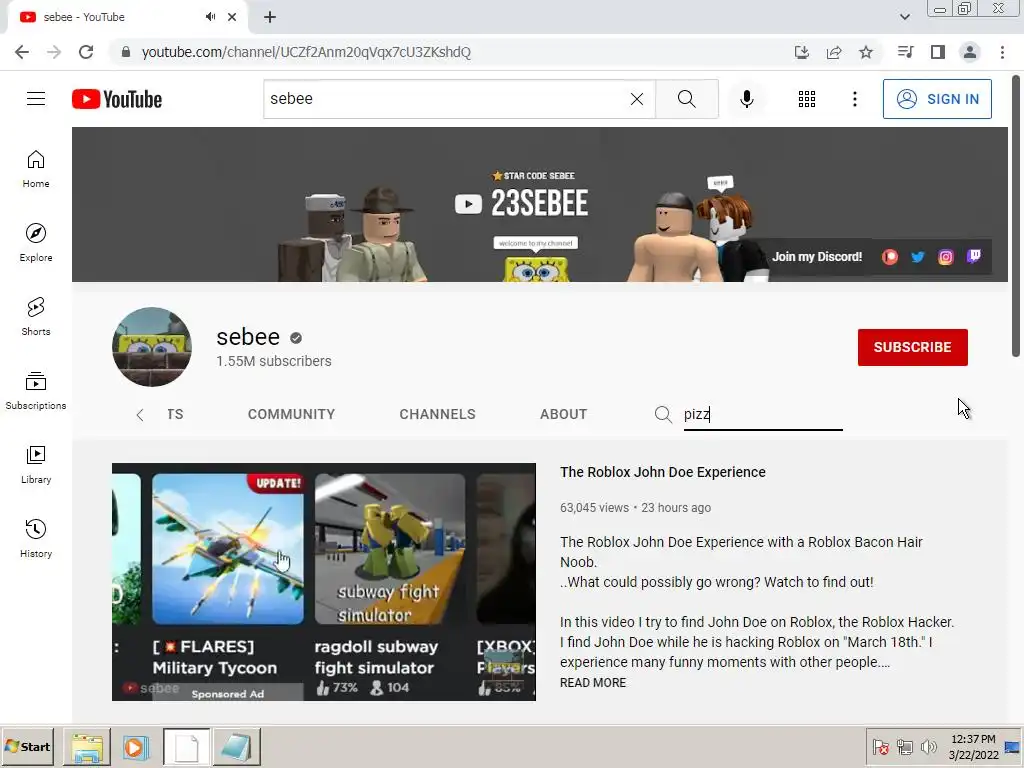Toggle the browser side panel
The width and height of the screenshot is (1024, 768).
click(937, 52)
